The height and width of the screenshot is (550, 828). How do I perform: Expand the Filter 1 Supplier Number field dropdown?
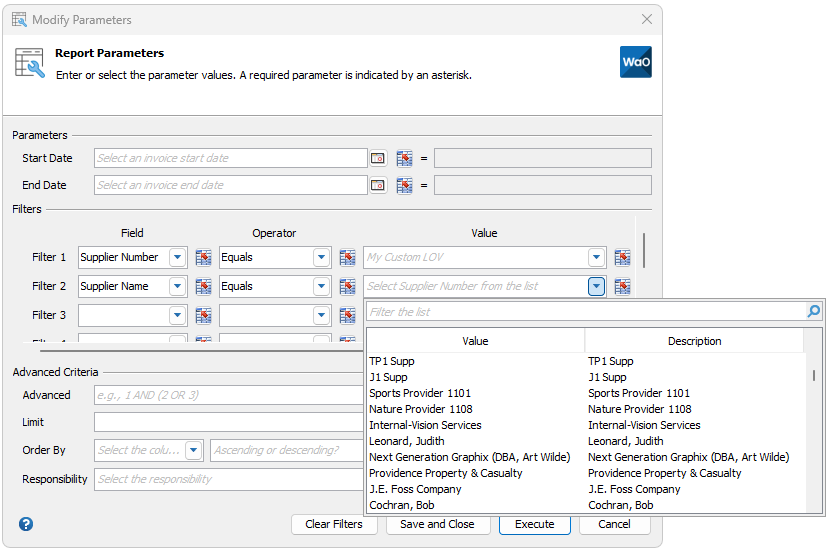177,257
